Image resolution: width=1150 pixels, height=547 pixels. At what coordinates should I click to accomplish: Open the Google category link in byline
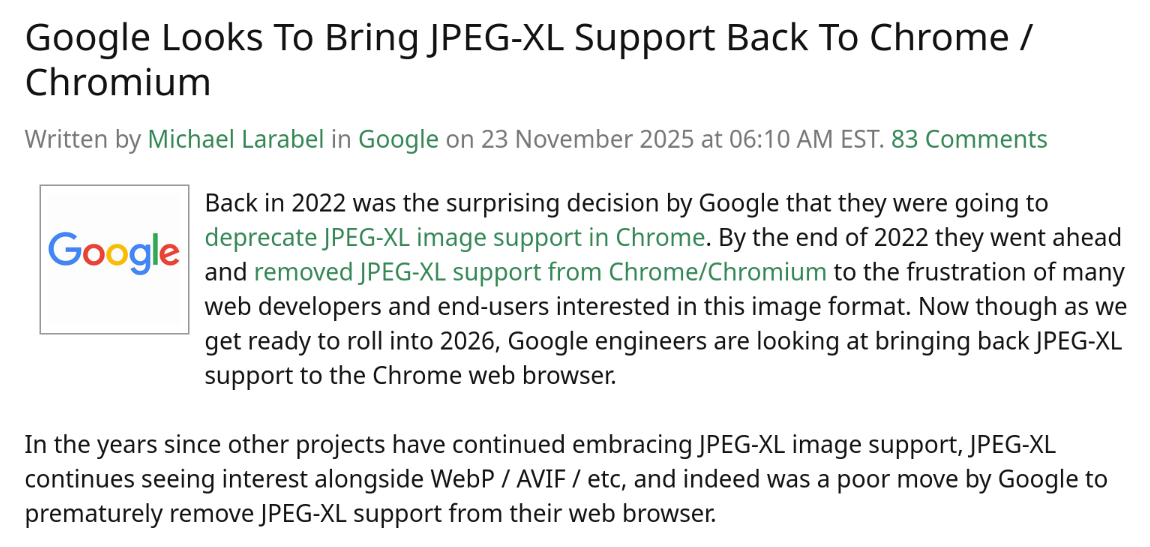click(x=398, y=139)
